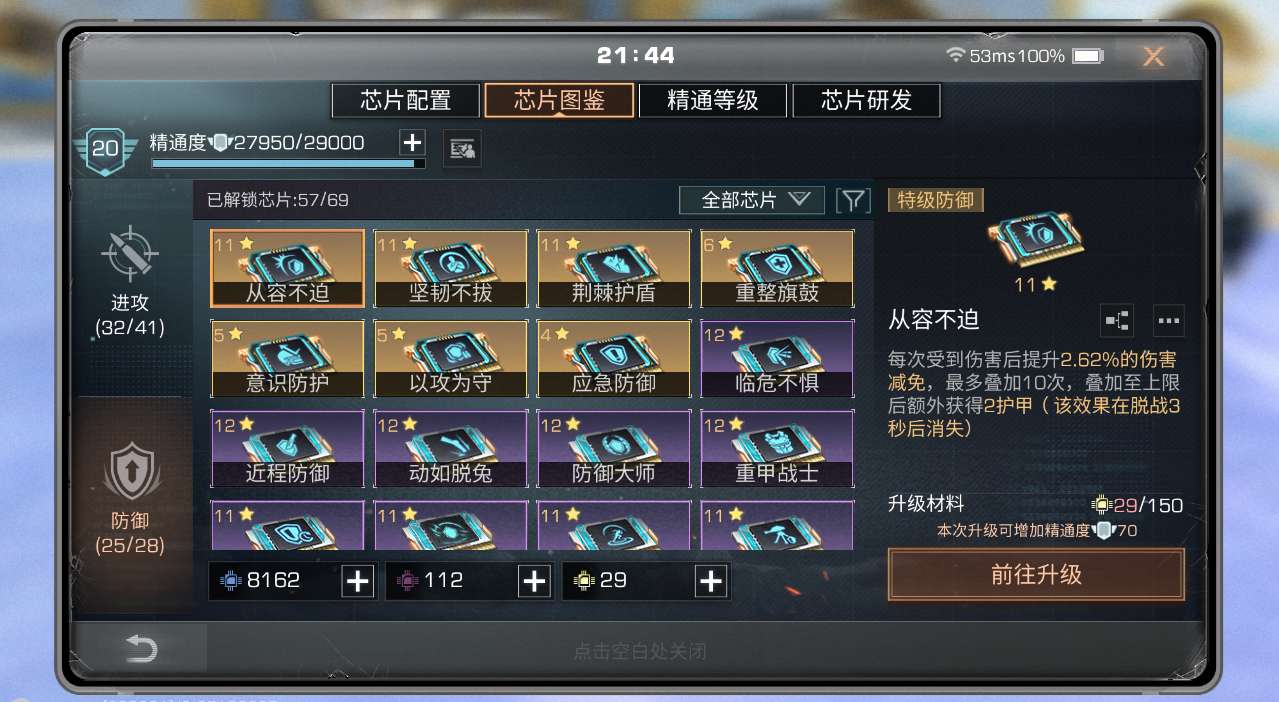Switch to the 精通等级 tab

[x=713, y=101]
